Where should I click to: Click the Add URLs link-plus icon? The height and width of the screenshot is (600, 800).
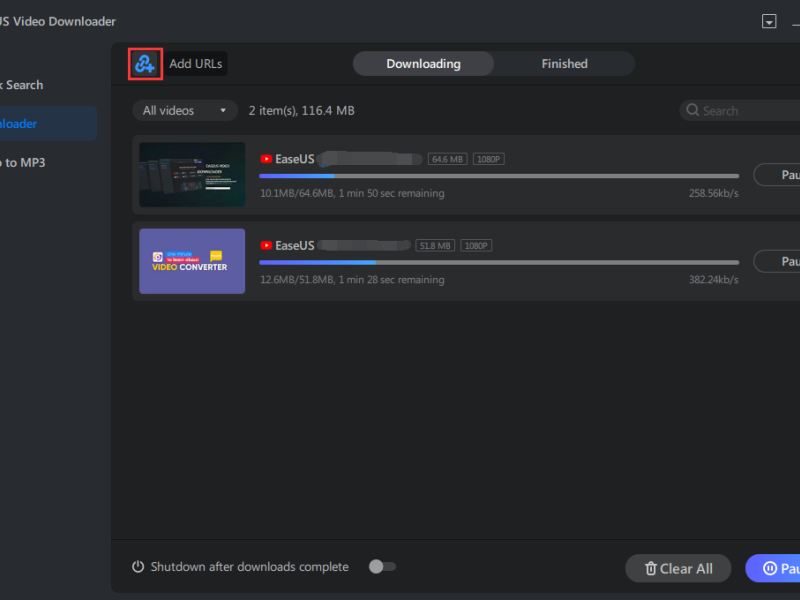coord(145,64)
